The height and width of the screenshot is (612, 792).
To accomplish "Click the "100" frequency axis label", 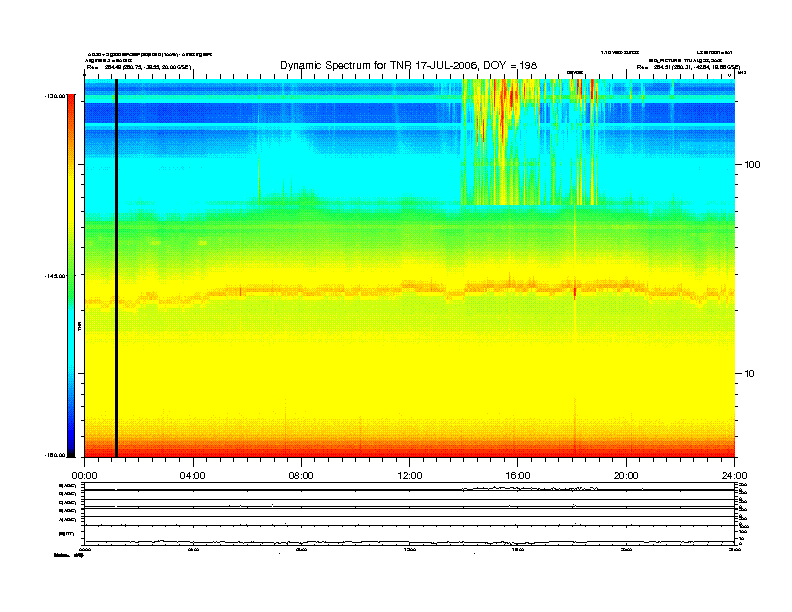I will [x=752, y=165].
